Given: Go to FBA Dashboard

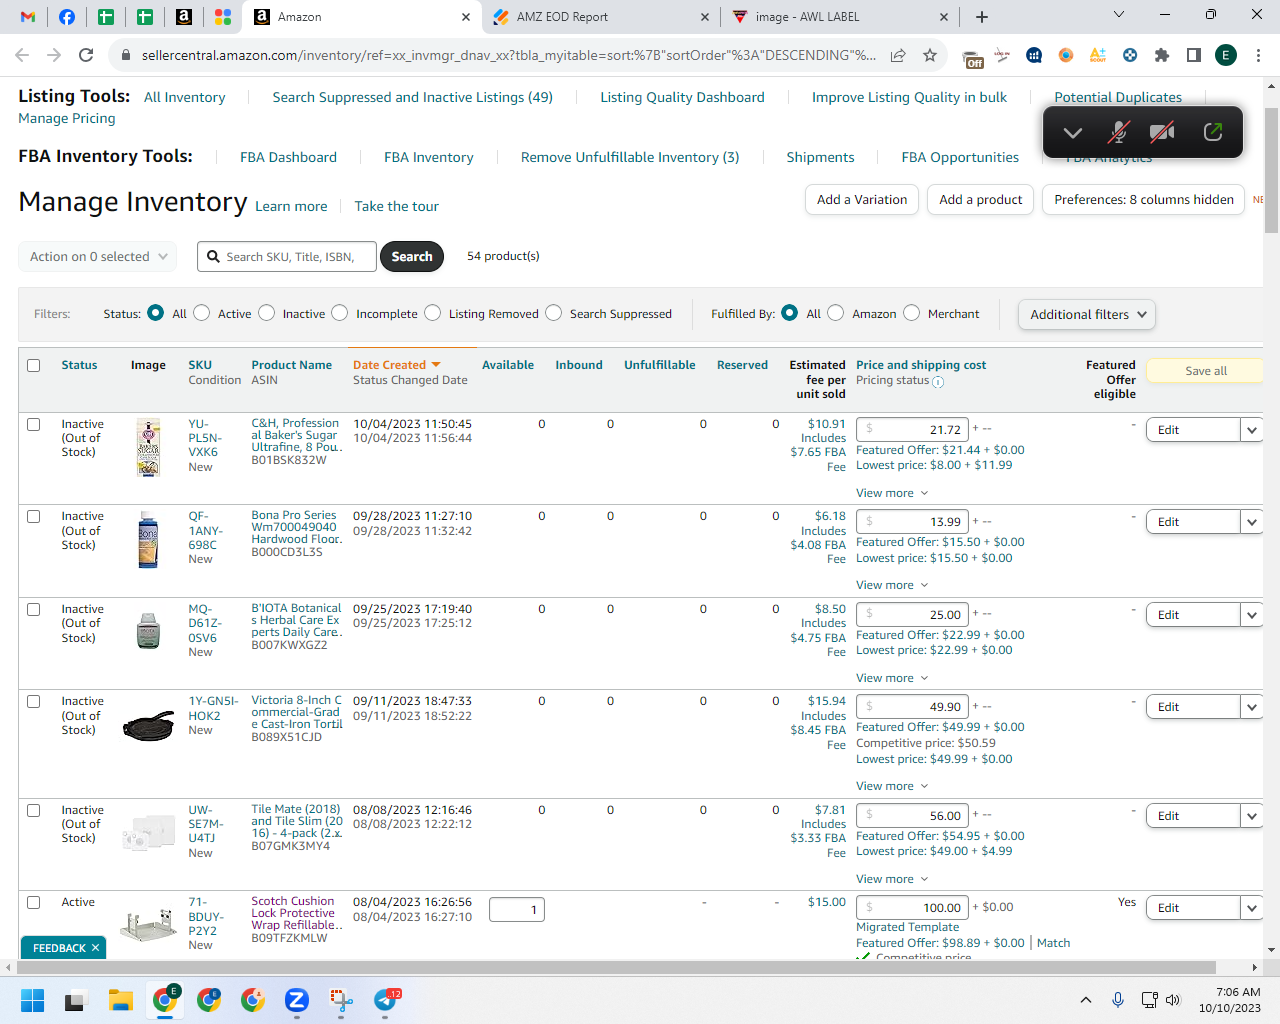Looking at the screenshot, I should 288,157.
